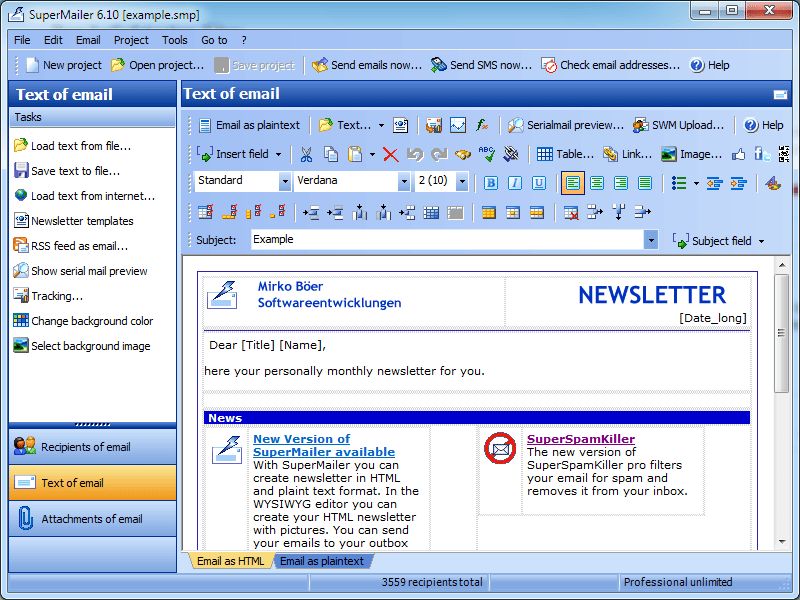The image size is (800, 600).
Task: Open the SuperSpamKiller link
Action: coord(581,439)
